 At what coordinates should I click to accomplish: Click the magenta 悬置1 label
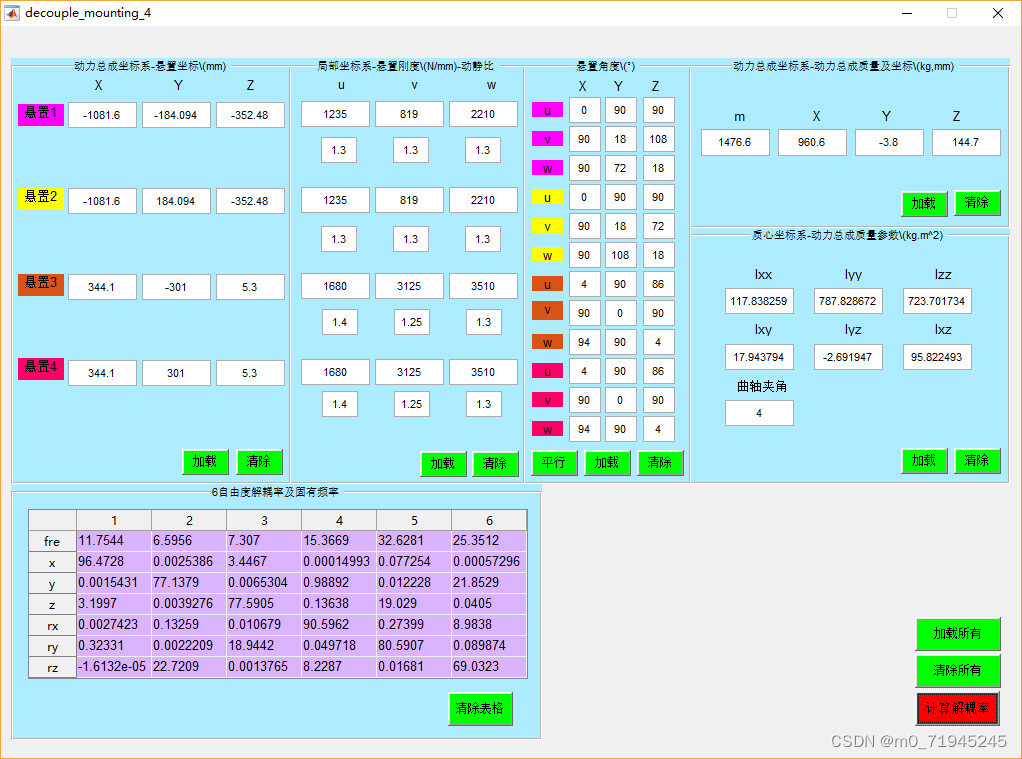(x=41, y=114)
